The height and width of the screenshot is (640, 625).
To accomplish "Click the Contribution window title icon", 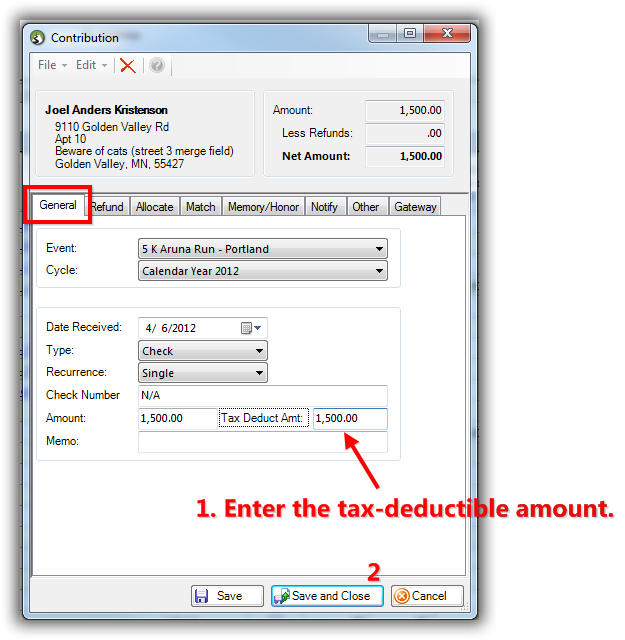I will (x=38, y=38).
